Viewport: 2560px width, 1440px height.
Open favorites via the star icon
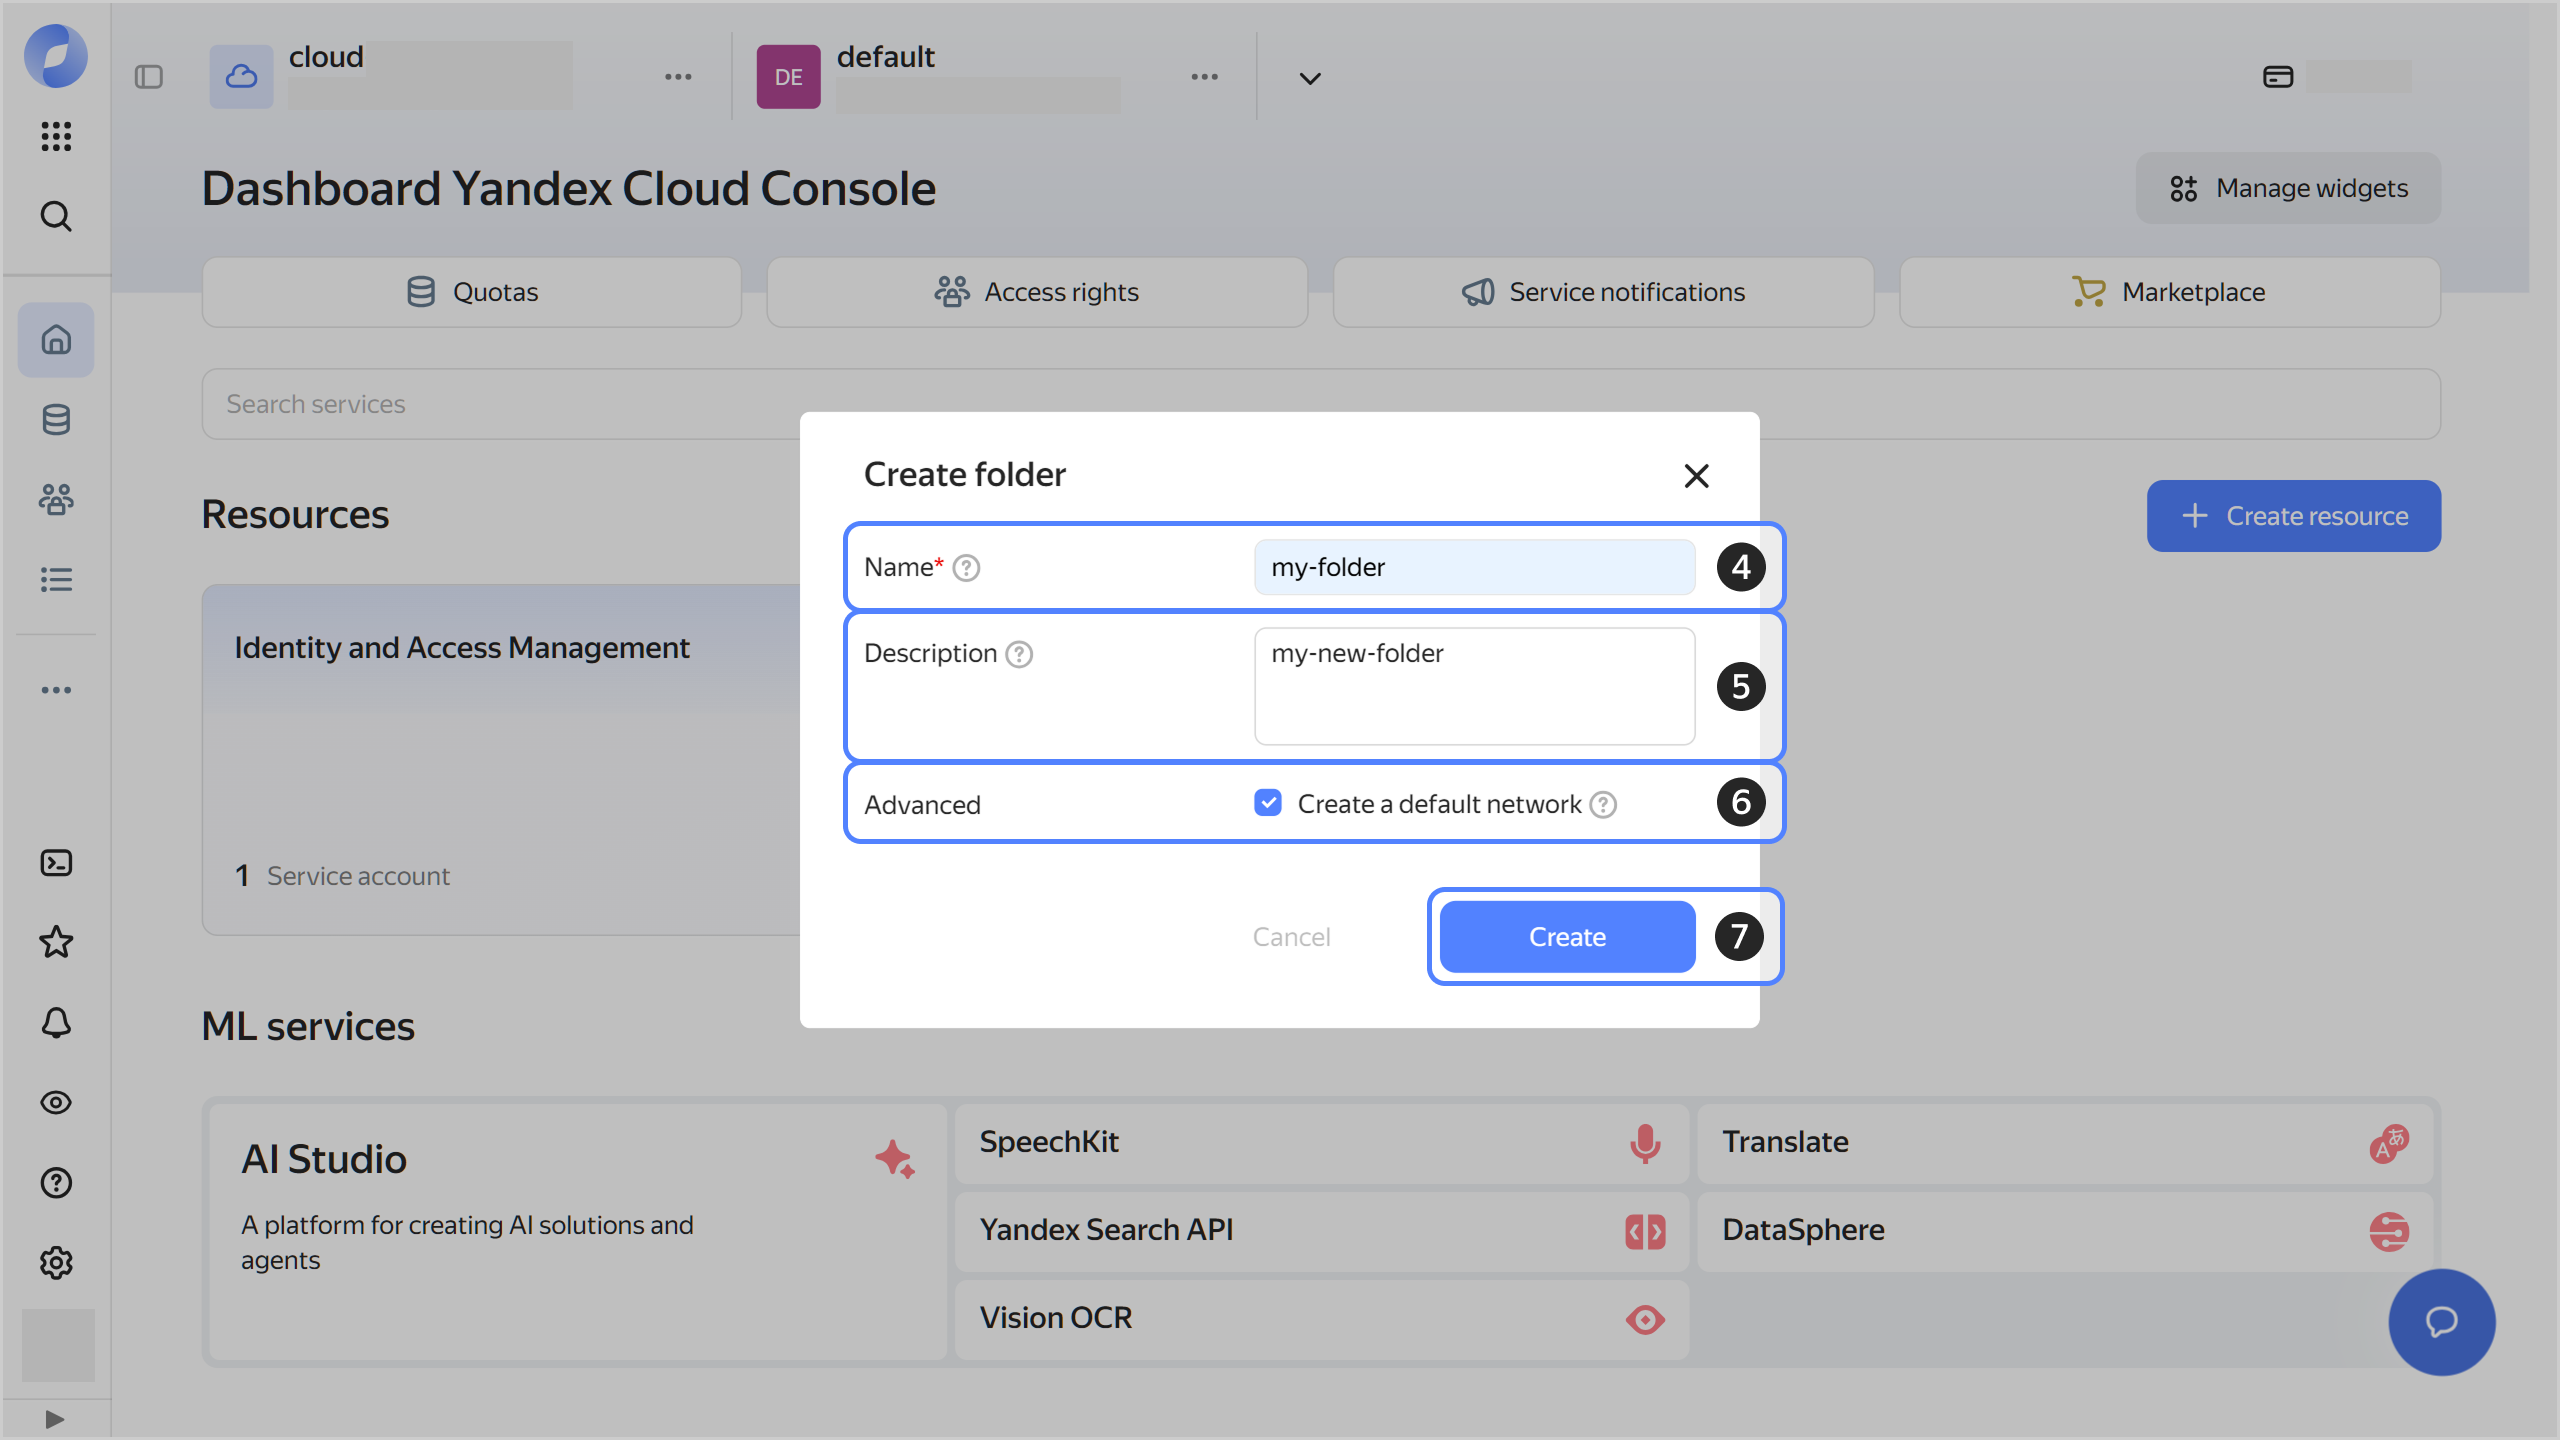pyautogui.click(x=56, y=942)
